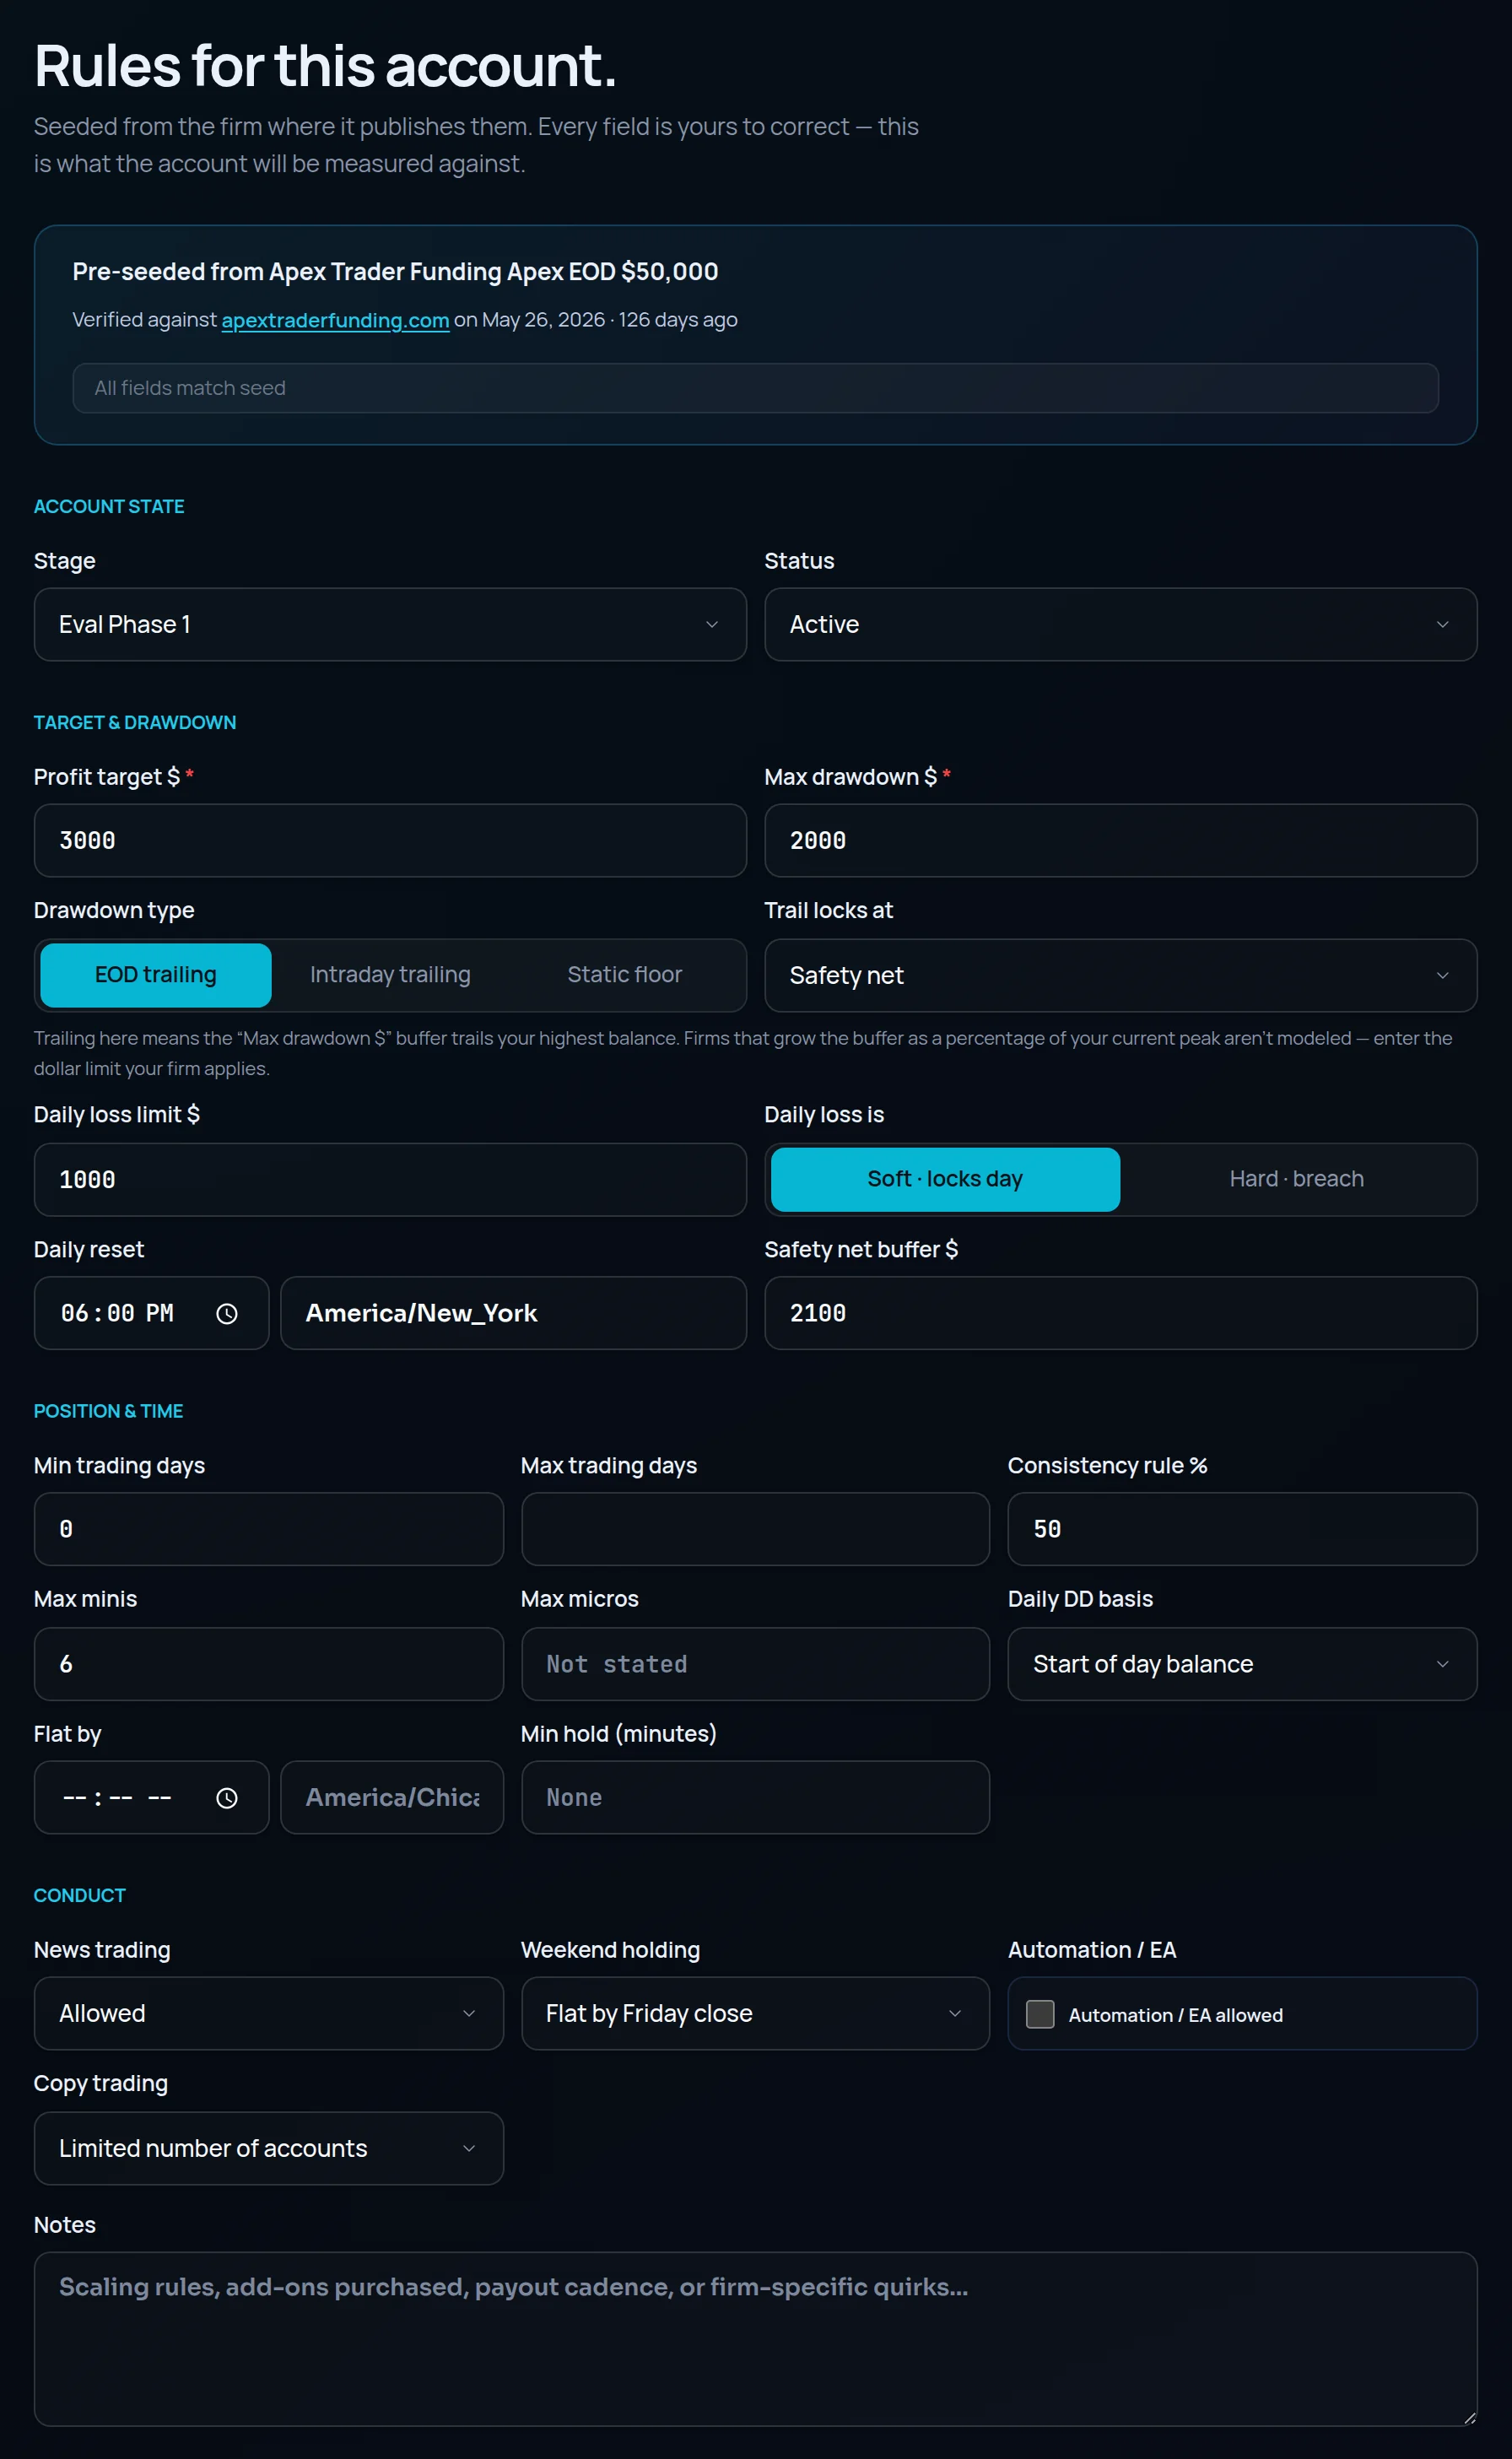
Task: Check the Automation / EA allowed checkbox
Action: [x=1040, y=2013]
